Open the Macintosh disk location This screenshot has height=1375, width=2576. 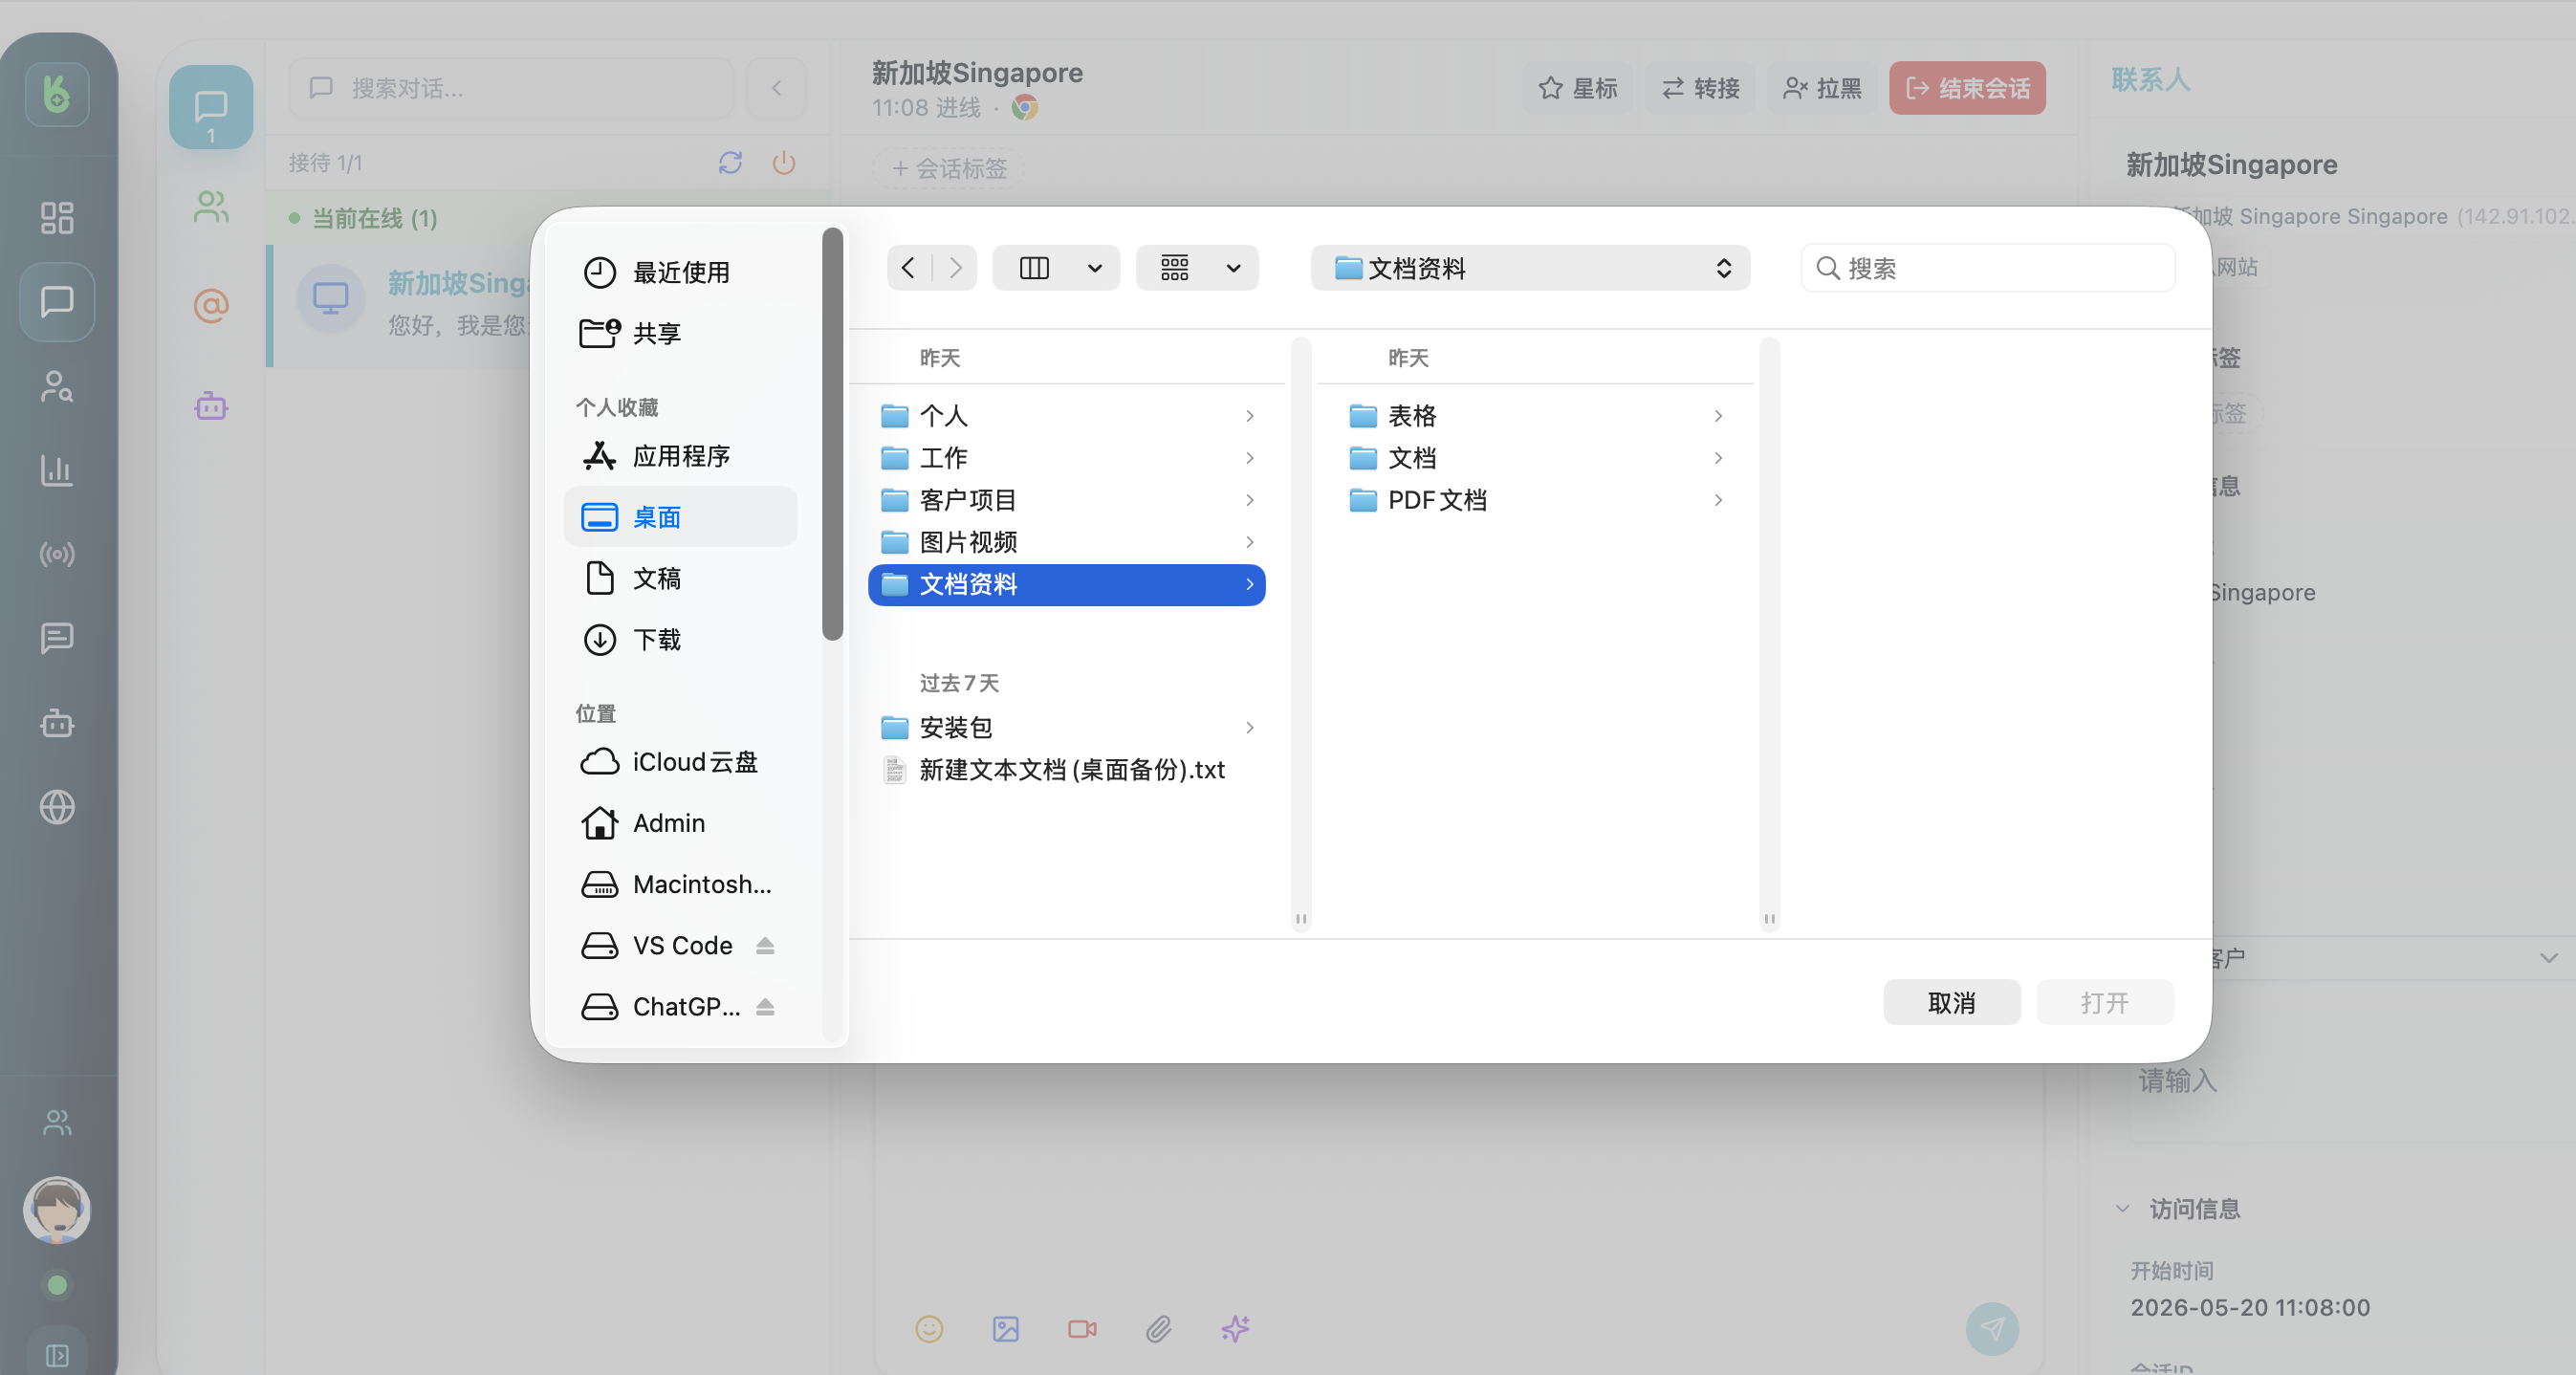(680, 885)
